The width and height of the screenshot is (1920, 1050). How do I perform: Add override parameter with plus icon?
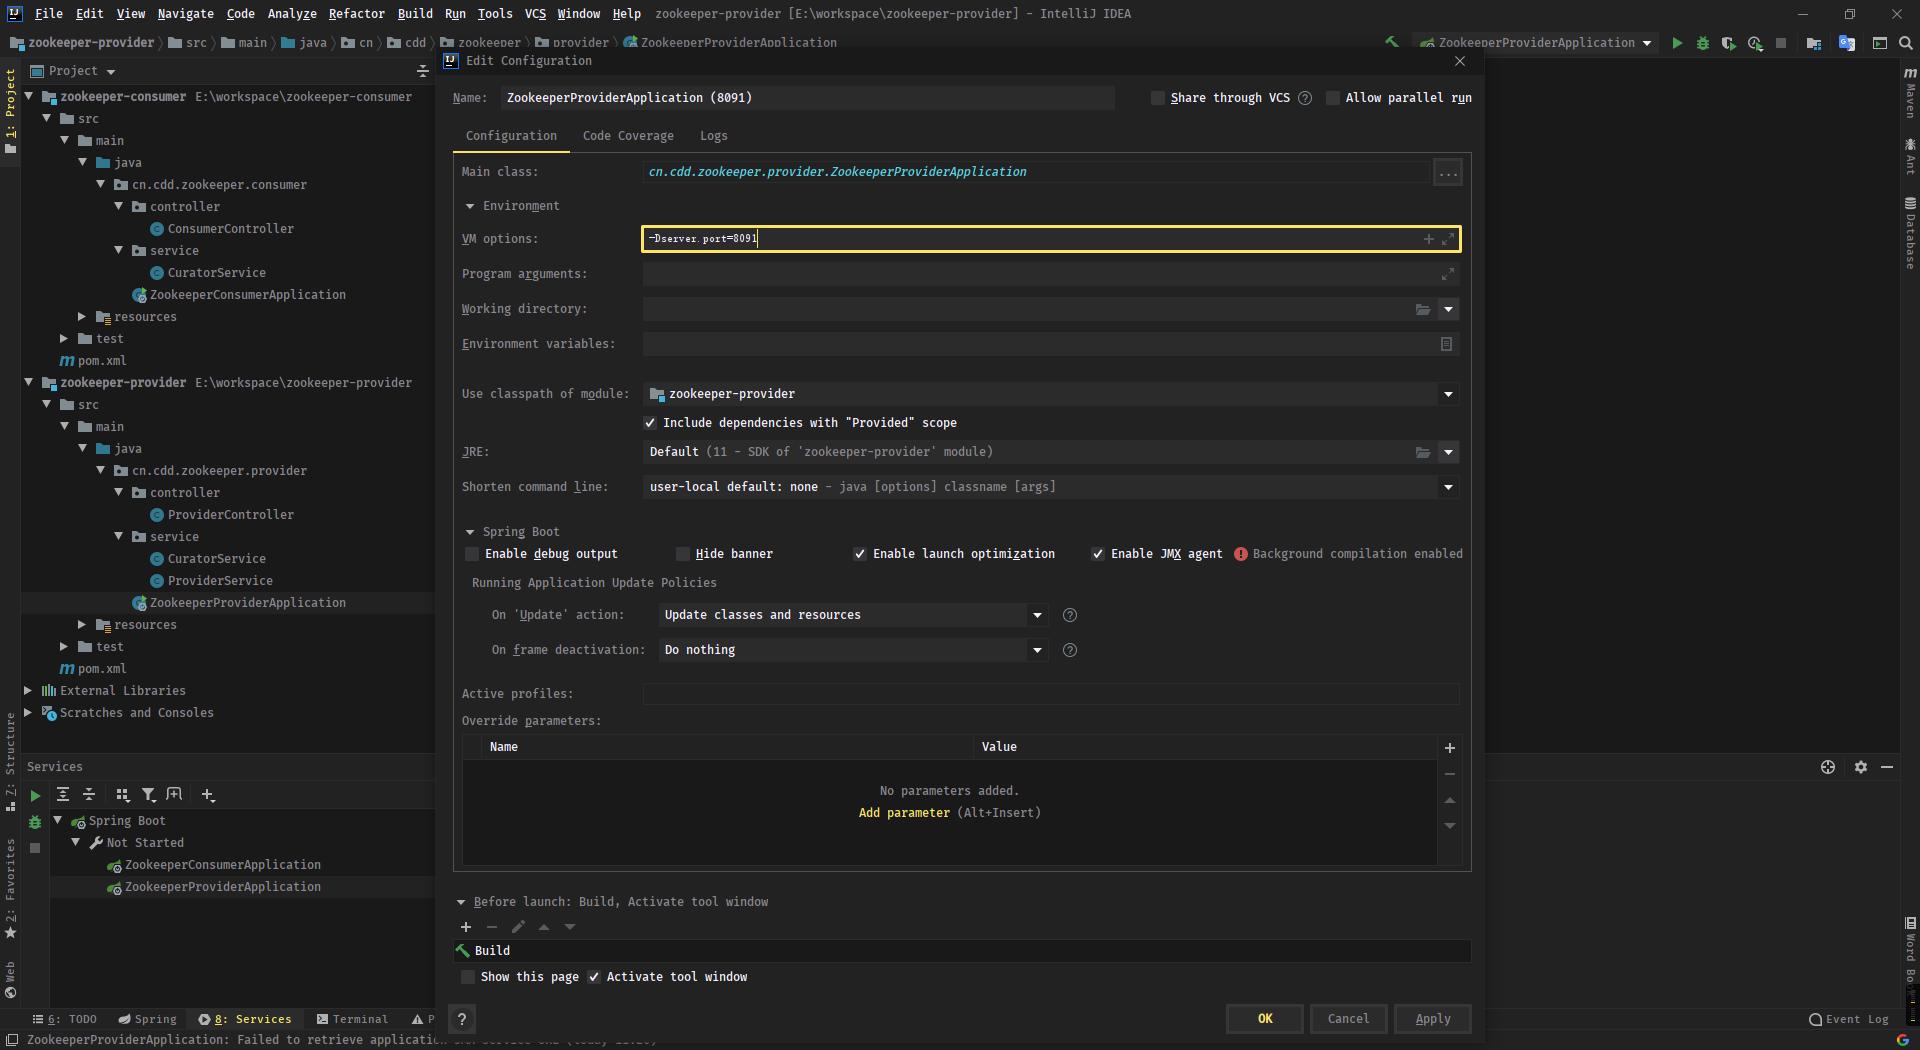click(x=1450, y=748)
